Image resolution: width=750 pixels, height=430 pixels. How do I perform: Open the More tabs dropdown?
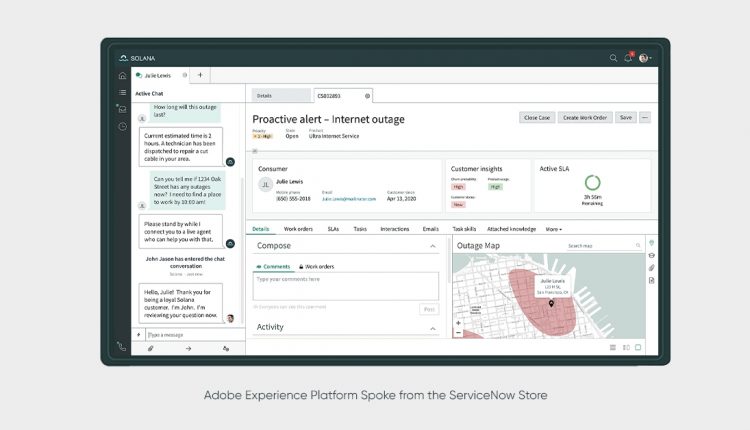553,230
